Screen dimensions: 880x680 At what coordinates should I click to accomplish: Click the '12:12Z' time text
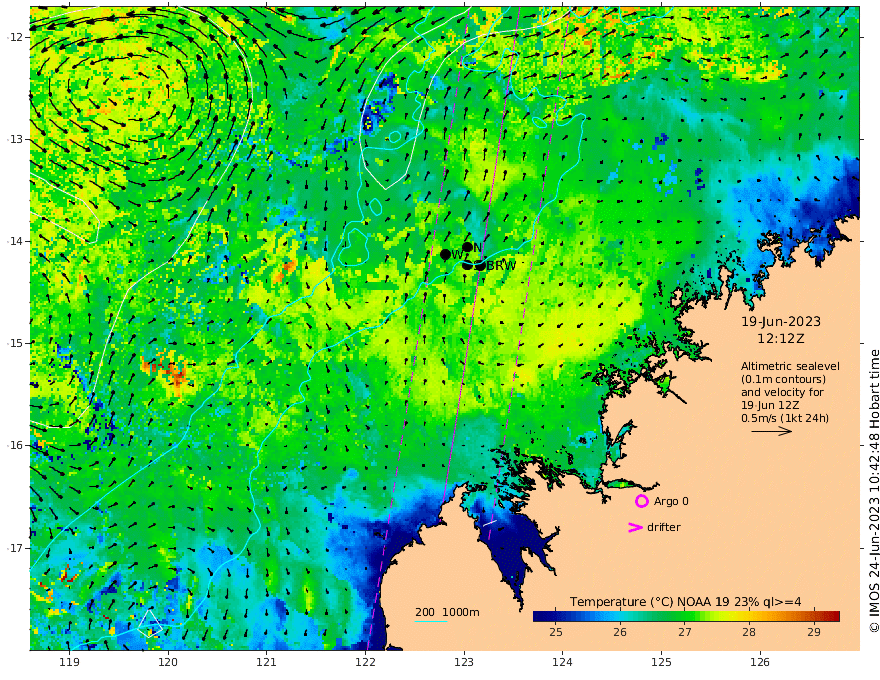[x=781, y=339]
